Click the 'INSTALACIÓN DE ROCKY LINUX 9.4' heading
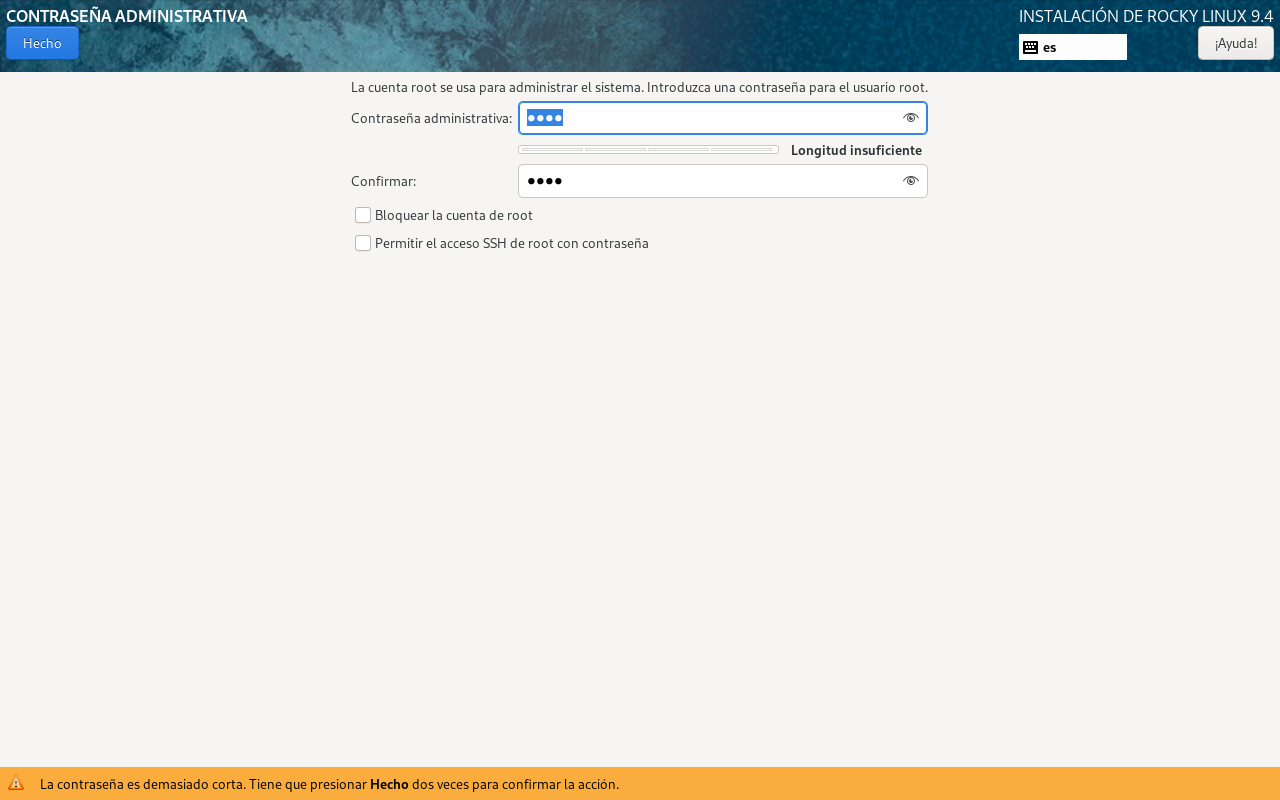Image resolution: width=1280 pixels, height=800 pixels. click(1145, 16)
